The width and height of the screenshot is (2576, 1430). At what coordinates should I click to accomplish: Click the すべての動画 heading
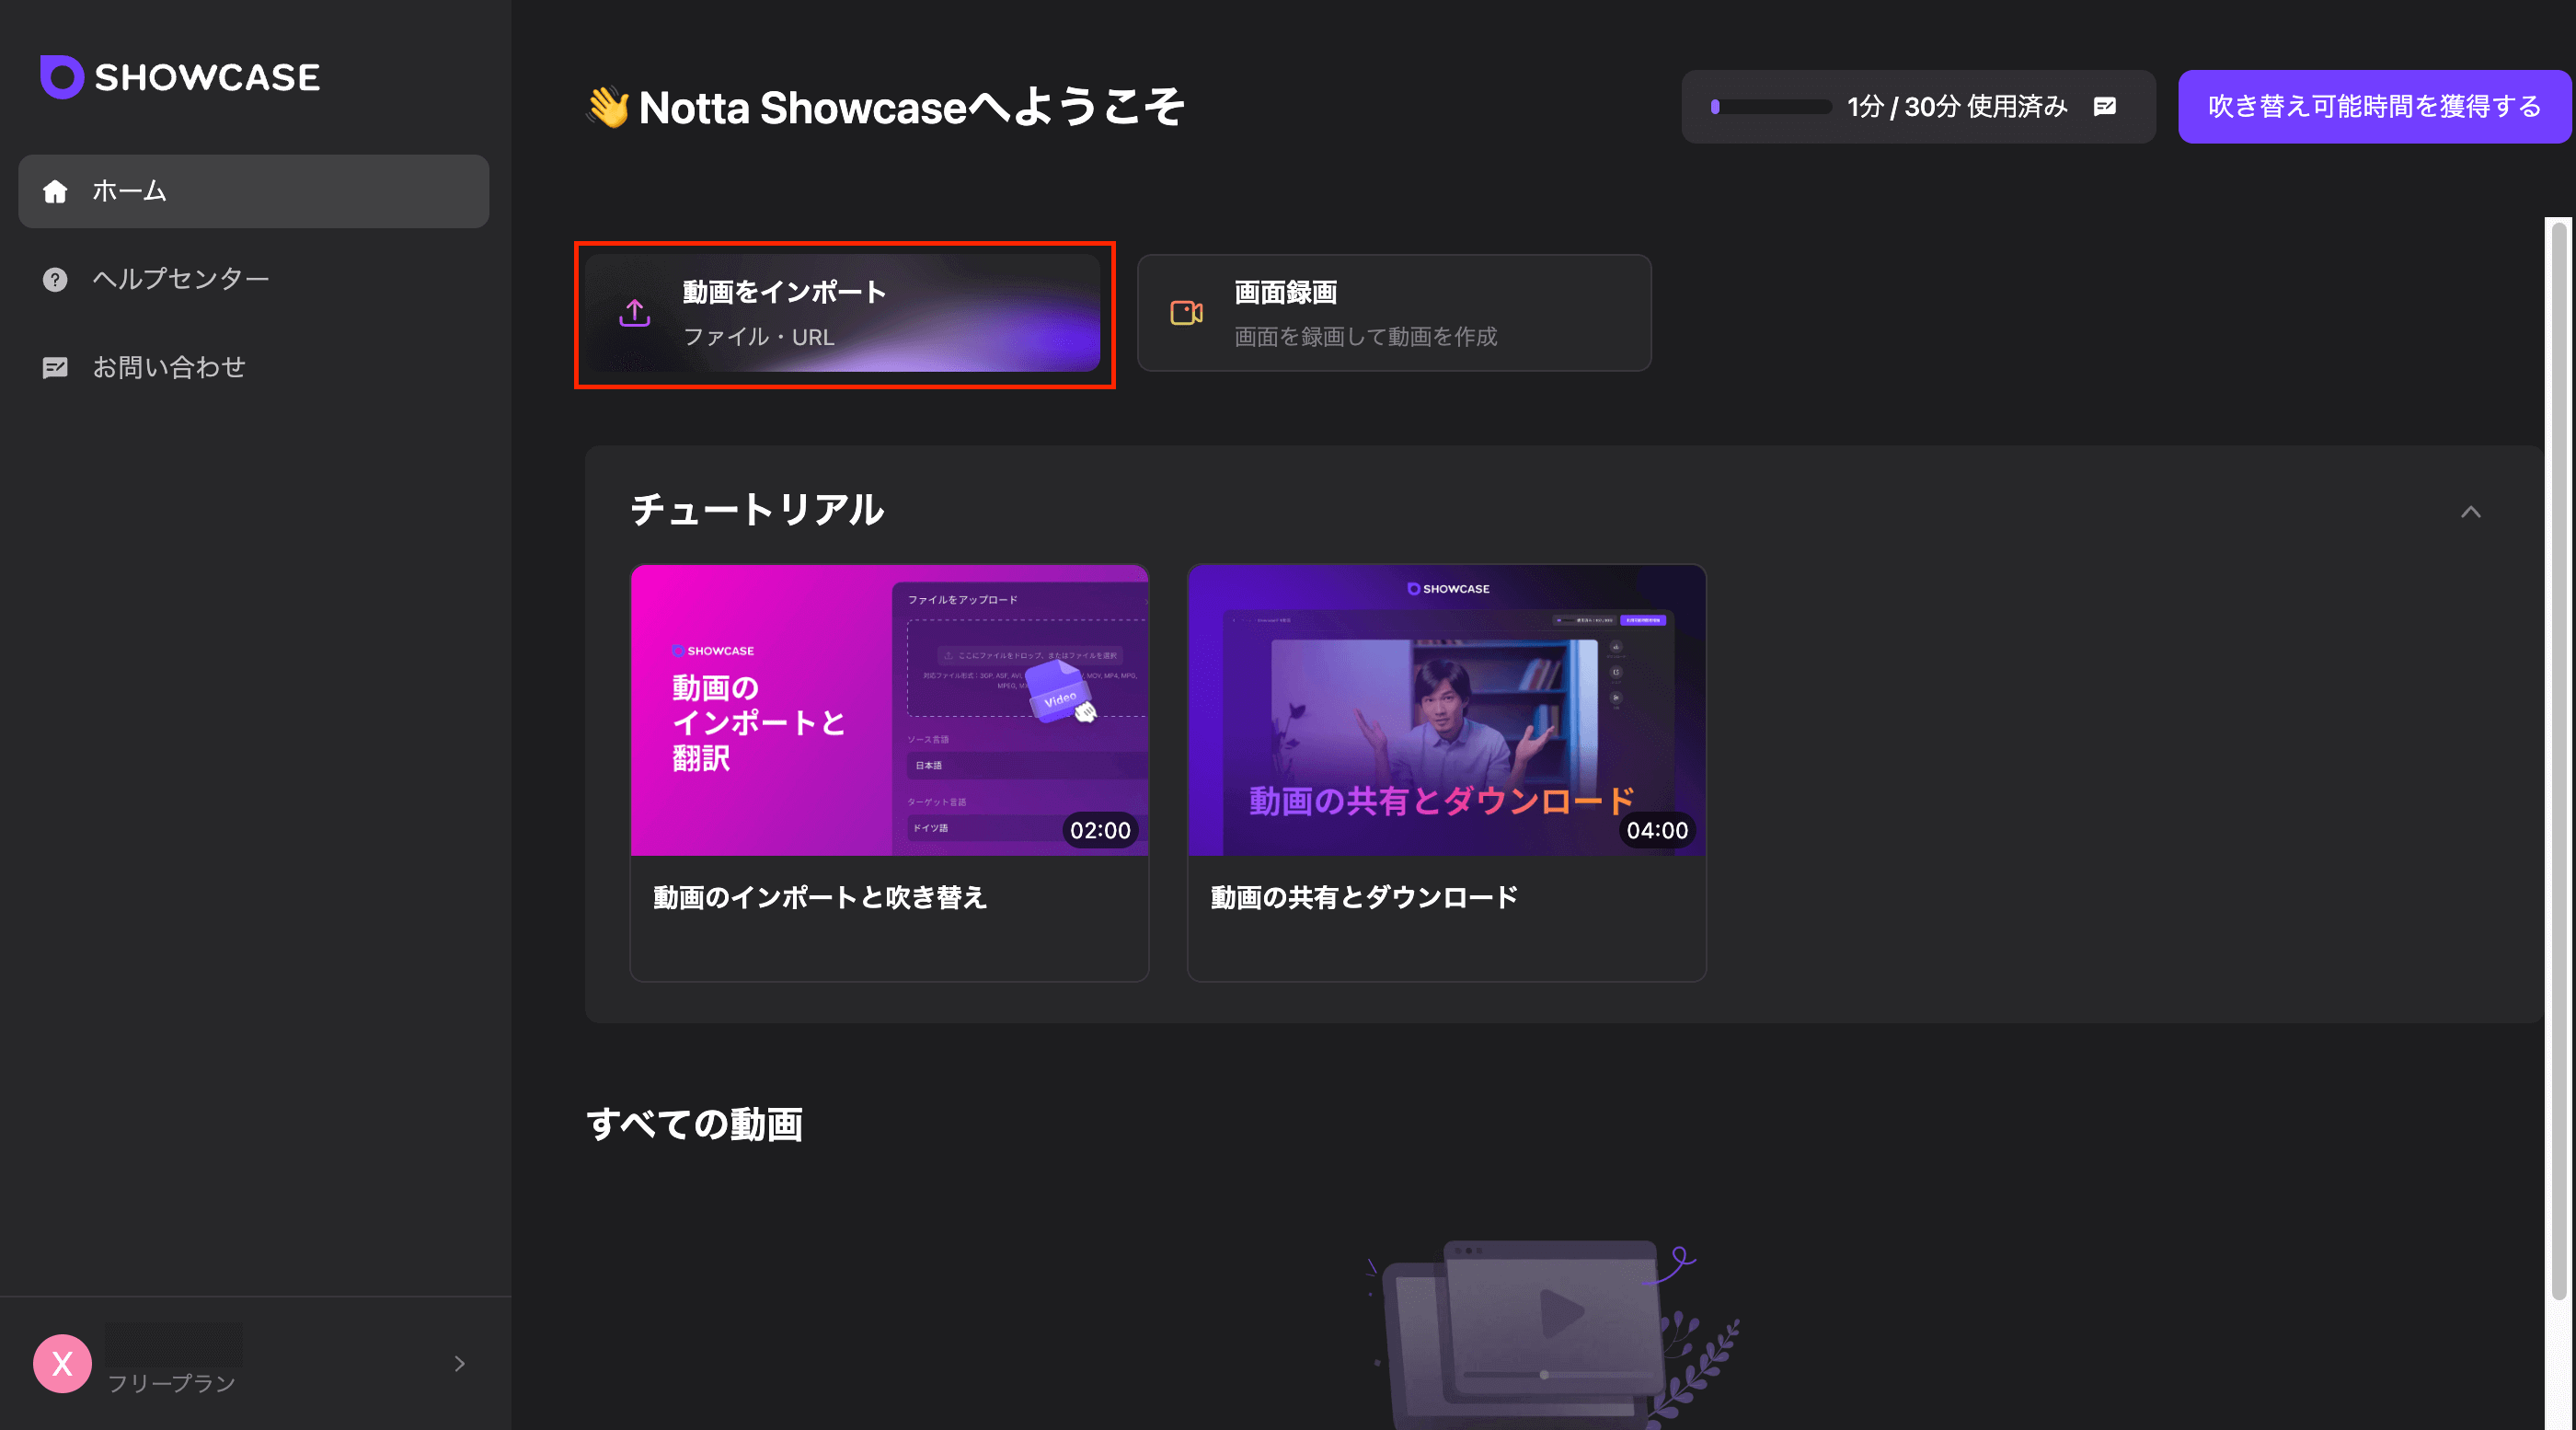[695, 1124]
